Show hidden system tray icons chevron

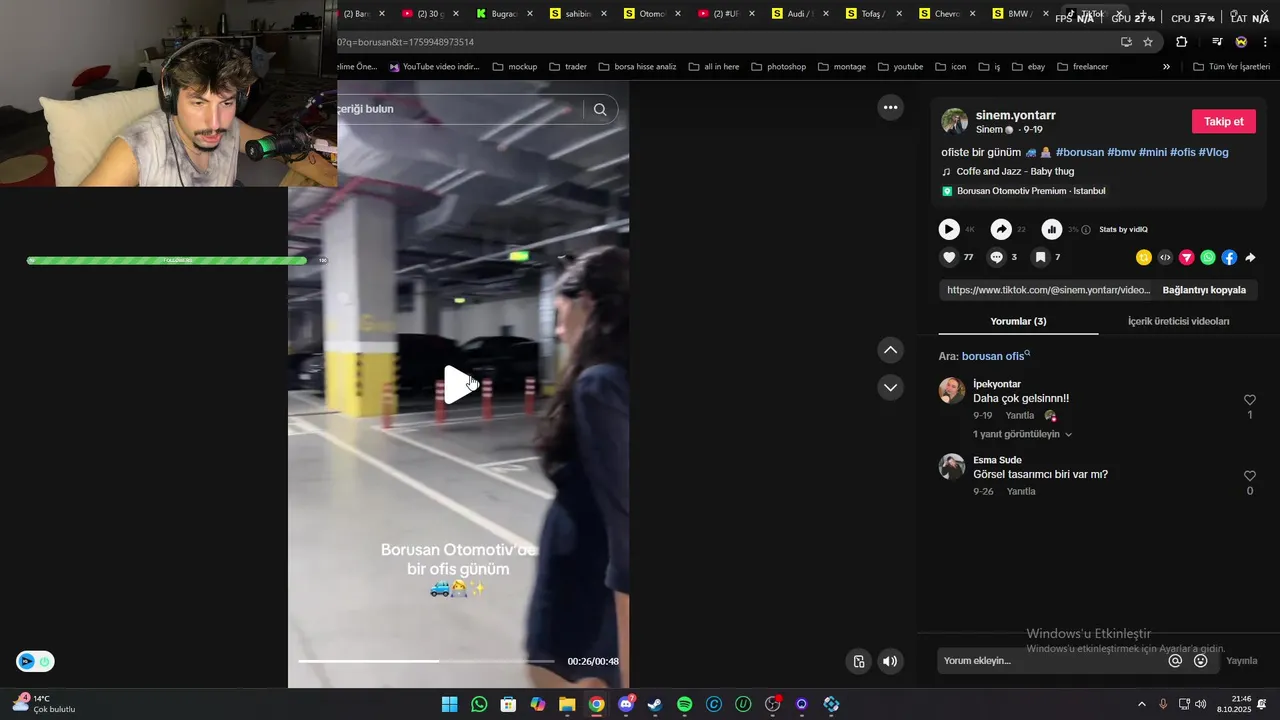point(1142,704)
